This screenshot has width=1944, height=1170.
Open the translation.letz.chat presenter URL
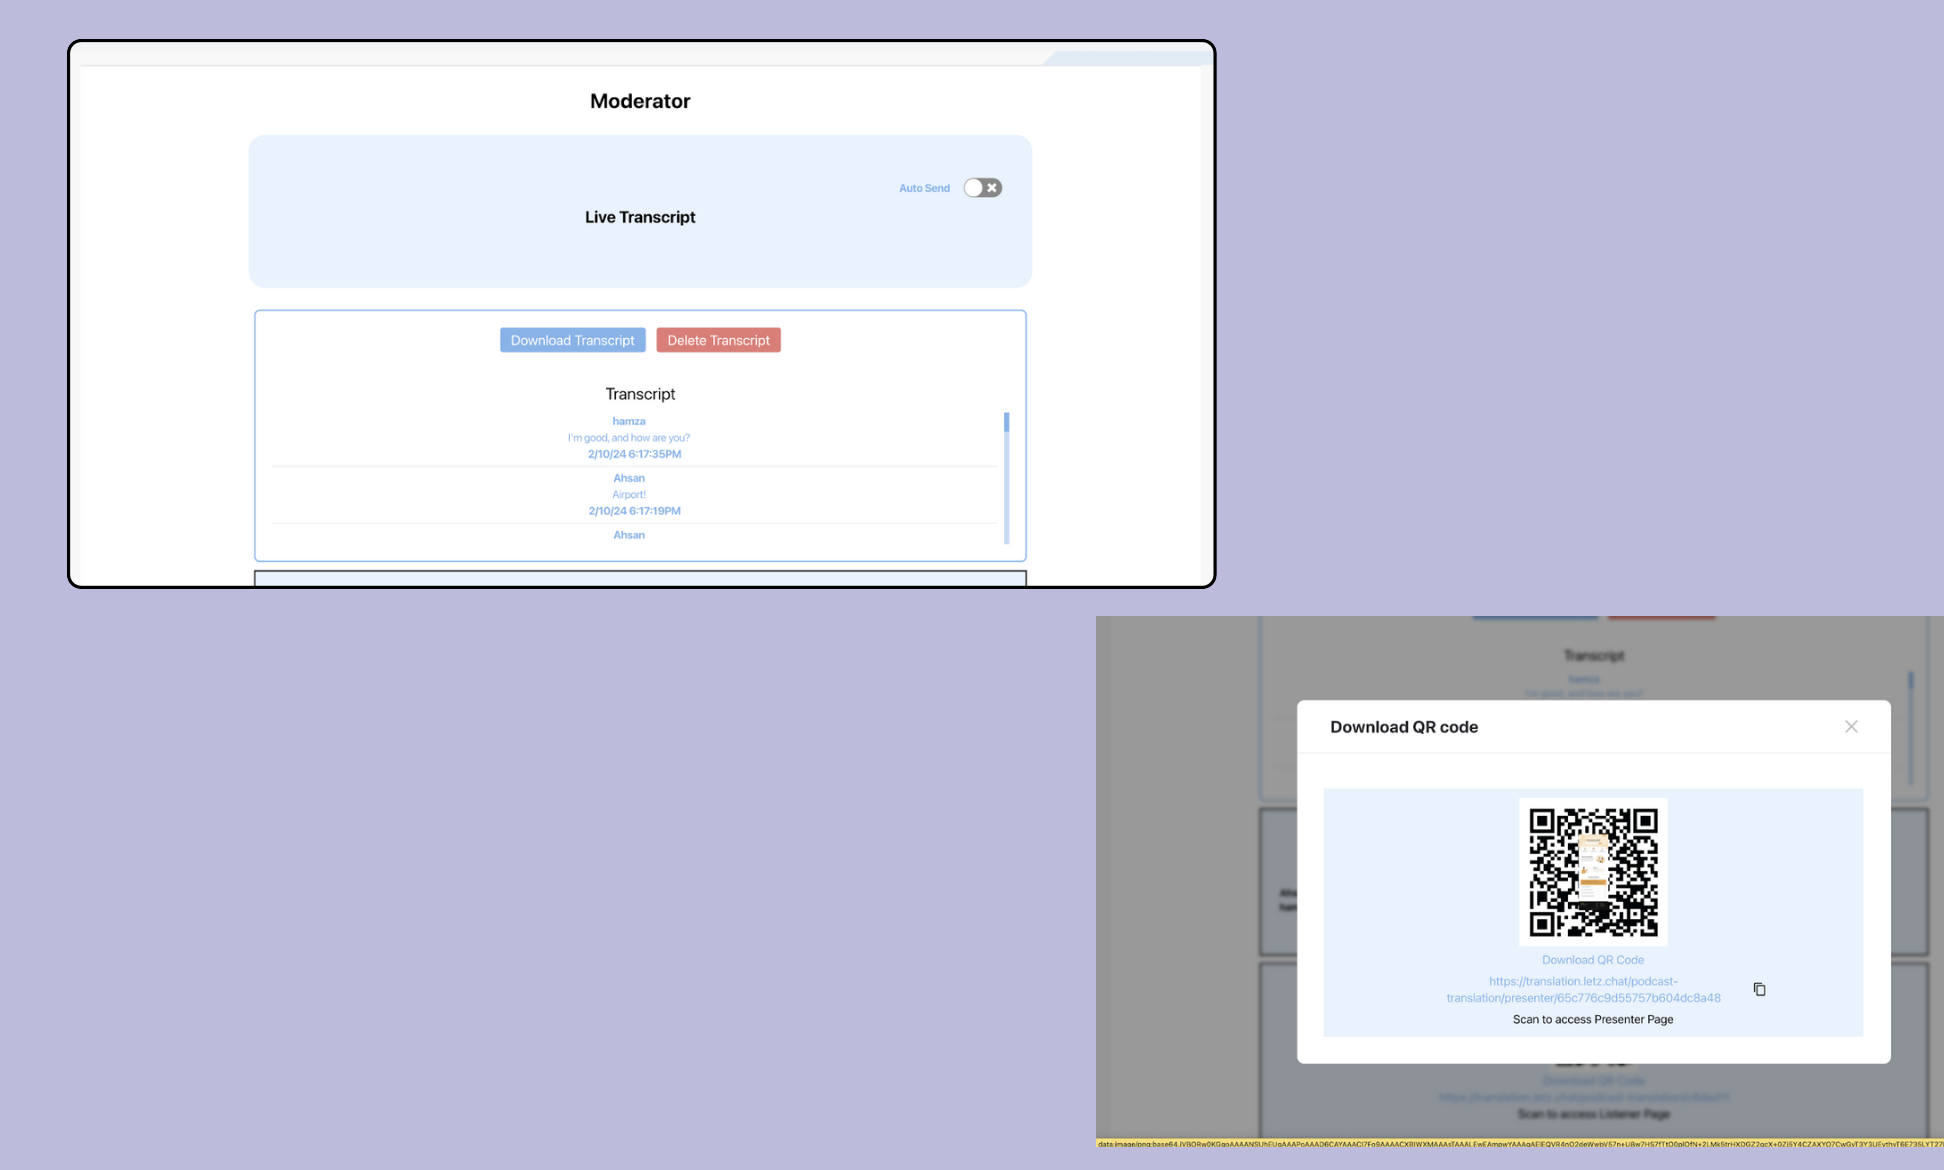[1582, 989]
